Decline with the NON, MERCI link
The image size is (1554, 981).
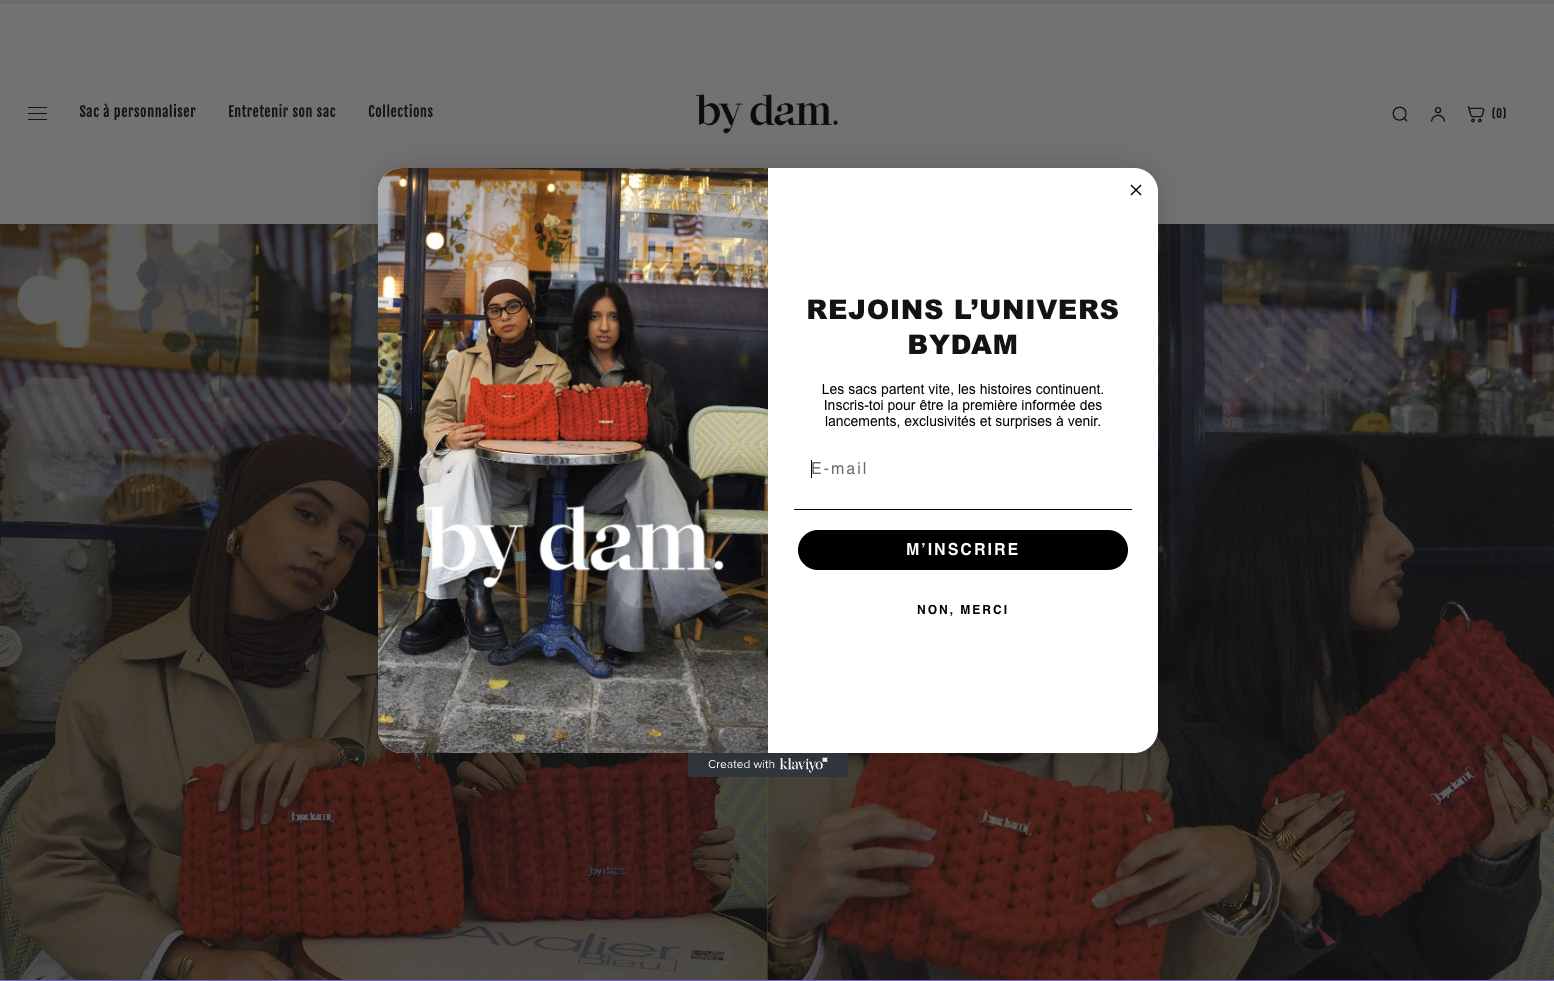tap(963, 610)
